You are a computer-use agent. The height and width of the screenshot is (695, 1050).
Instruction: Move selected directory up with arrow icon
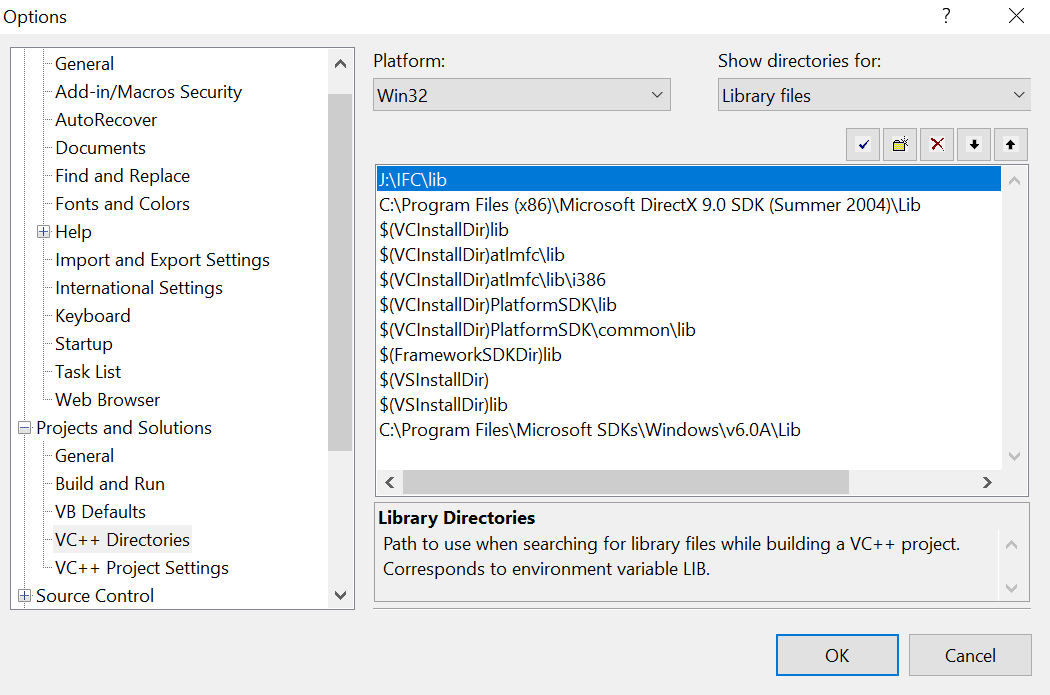pyautogui.click(x=1011, y=144)
